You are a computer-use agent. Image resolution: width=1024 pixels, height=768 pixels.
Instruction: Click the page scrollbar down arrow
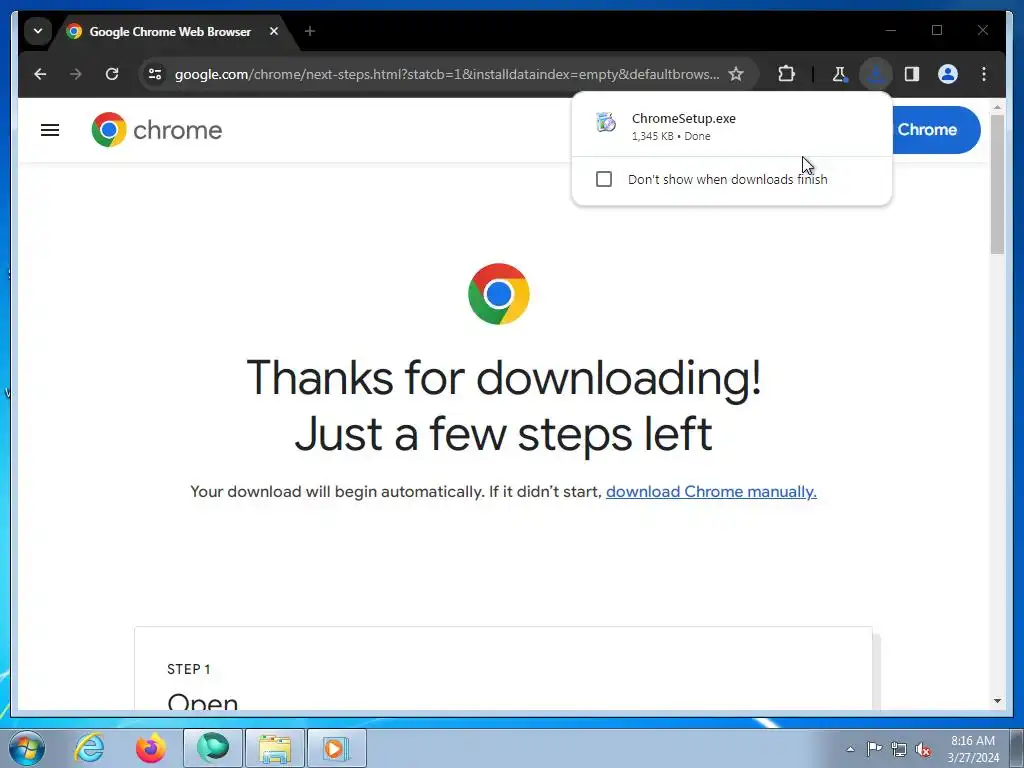coord(997,701)
